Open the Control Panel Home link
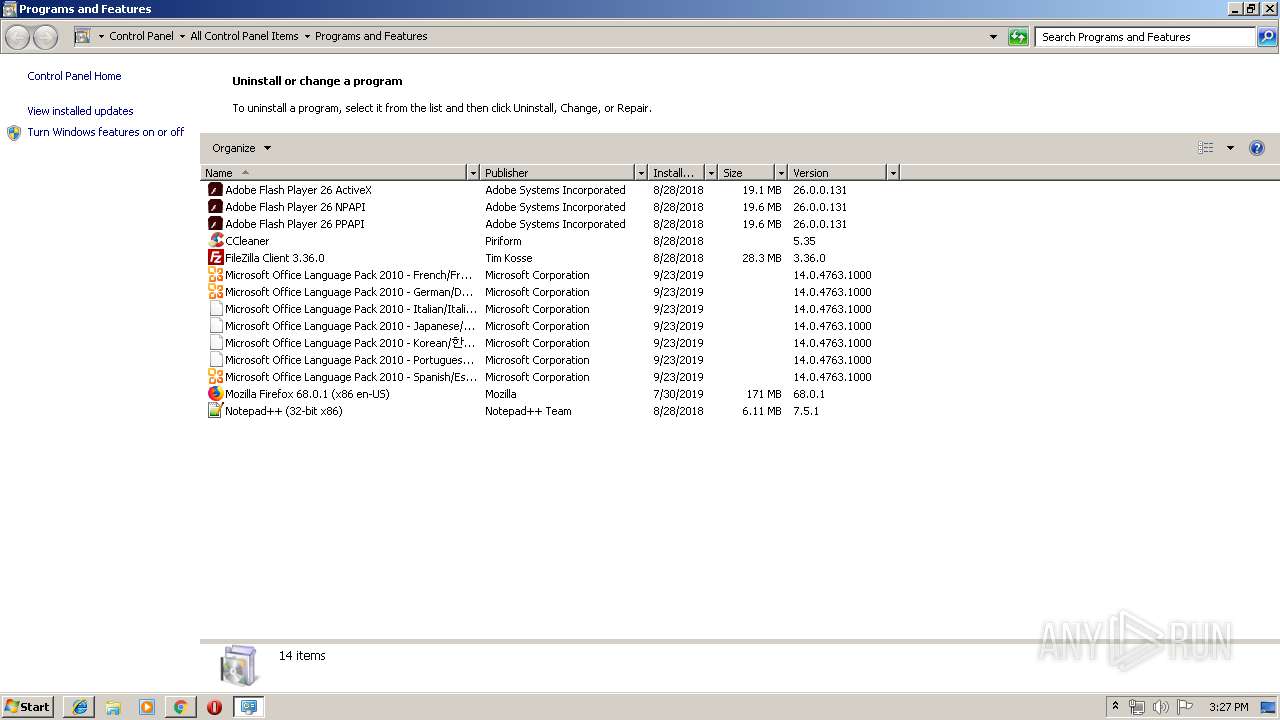 pos(74,76)
